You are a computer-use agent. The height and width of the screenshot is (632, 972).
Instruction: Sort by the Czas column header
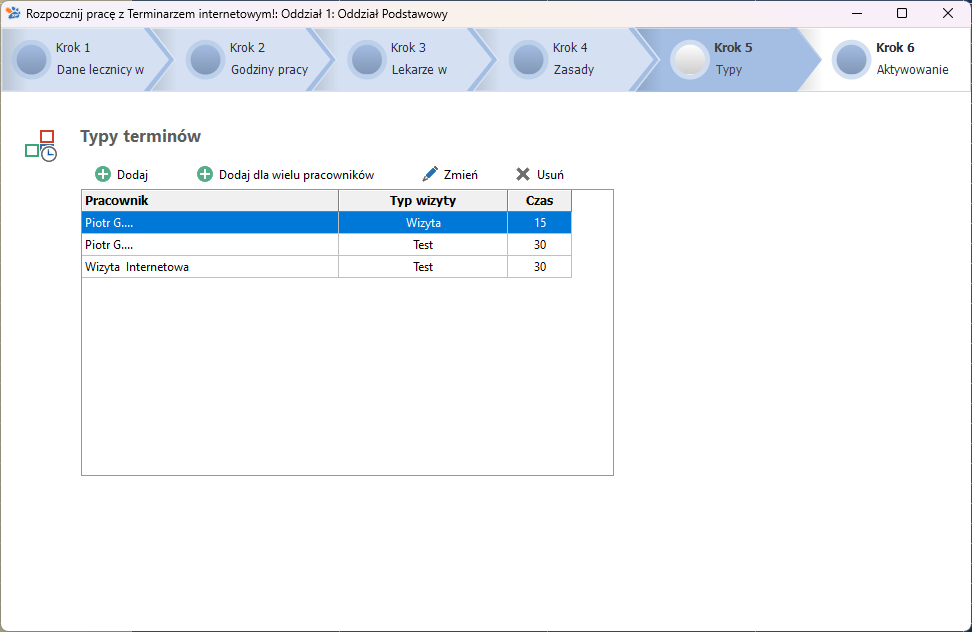[539, 201]
